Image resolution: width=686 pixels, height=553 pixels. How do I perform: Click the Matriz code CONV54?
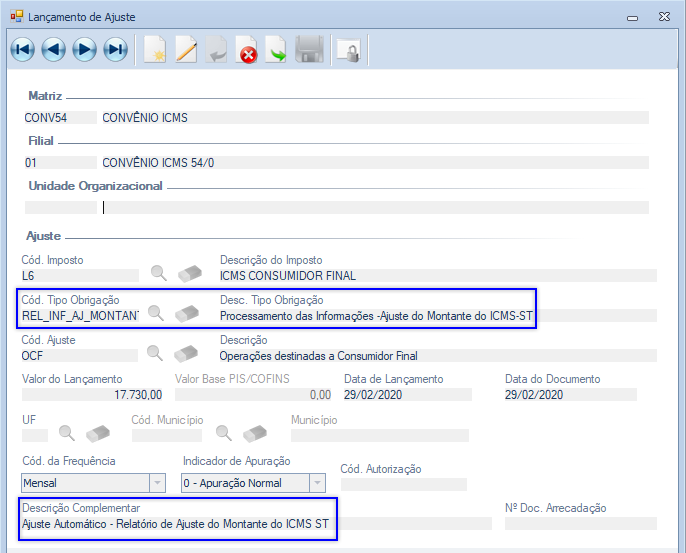[46, 118]
